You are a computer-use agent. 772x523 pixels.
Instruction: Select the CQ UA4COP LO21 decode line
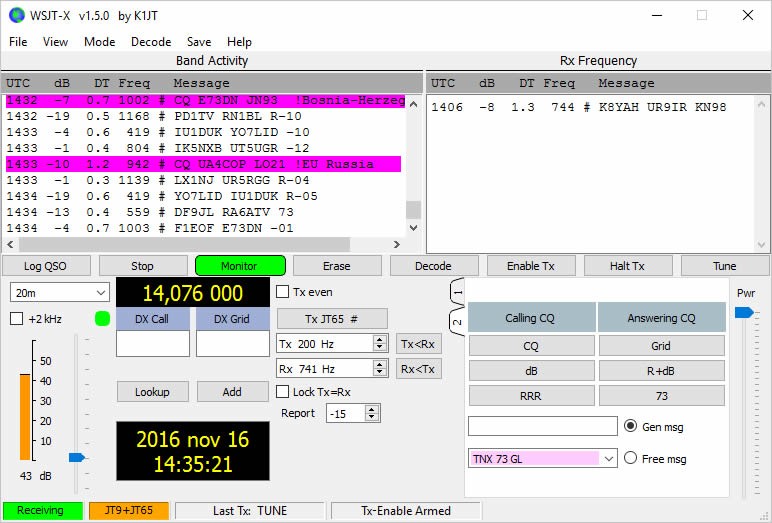pyautogui.click(x=203, y=164)
